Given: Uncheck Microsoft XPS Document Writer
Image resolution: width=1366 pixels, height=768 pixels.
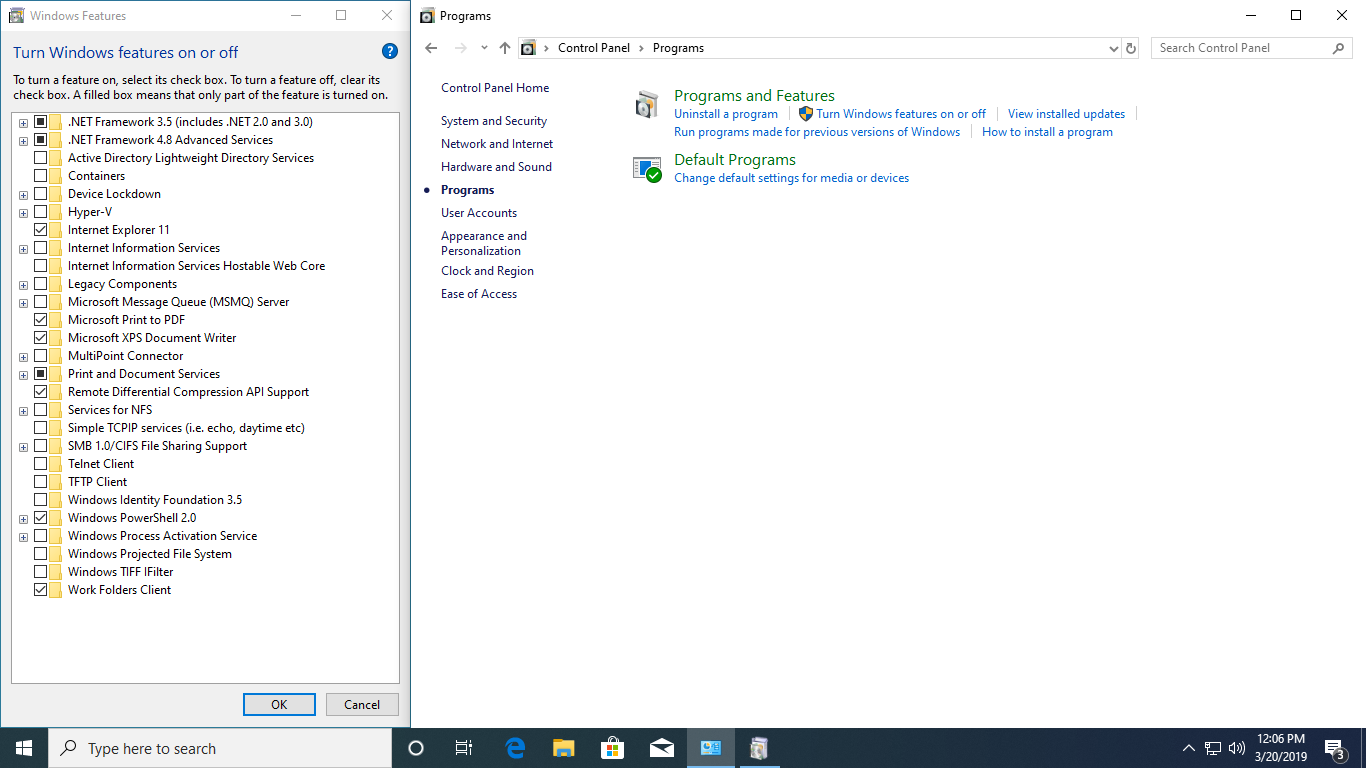Looking at the screenshot, I should [x=41, y=338].
